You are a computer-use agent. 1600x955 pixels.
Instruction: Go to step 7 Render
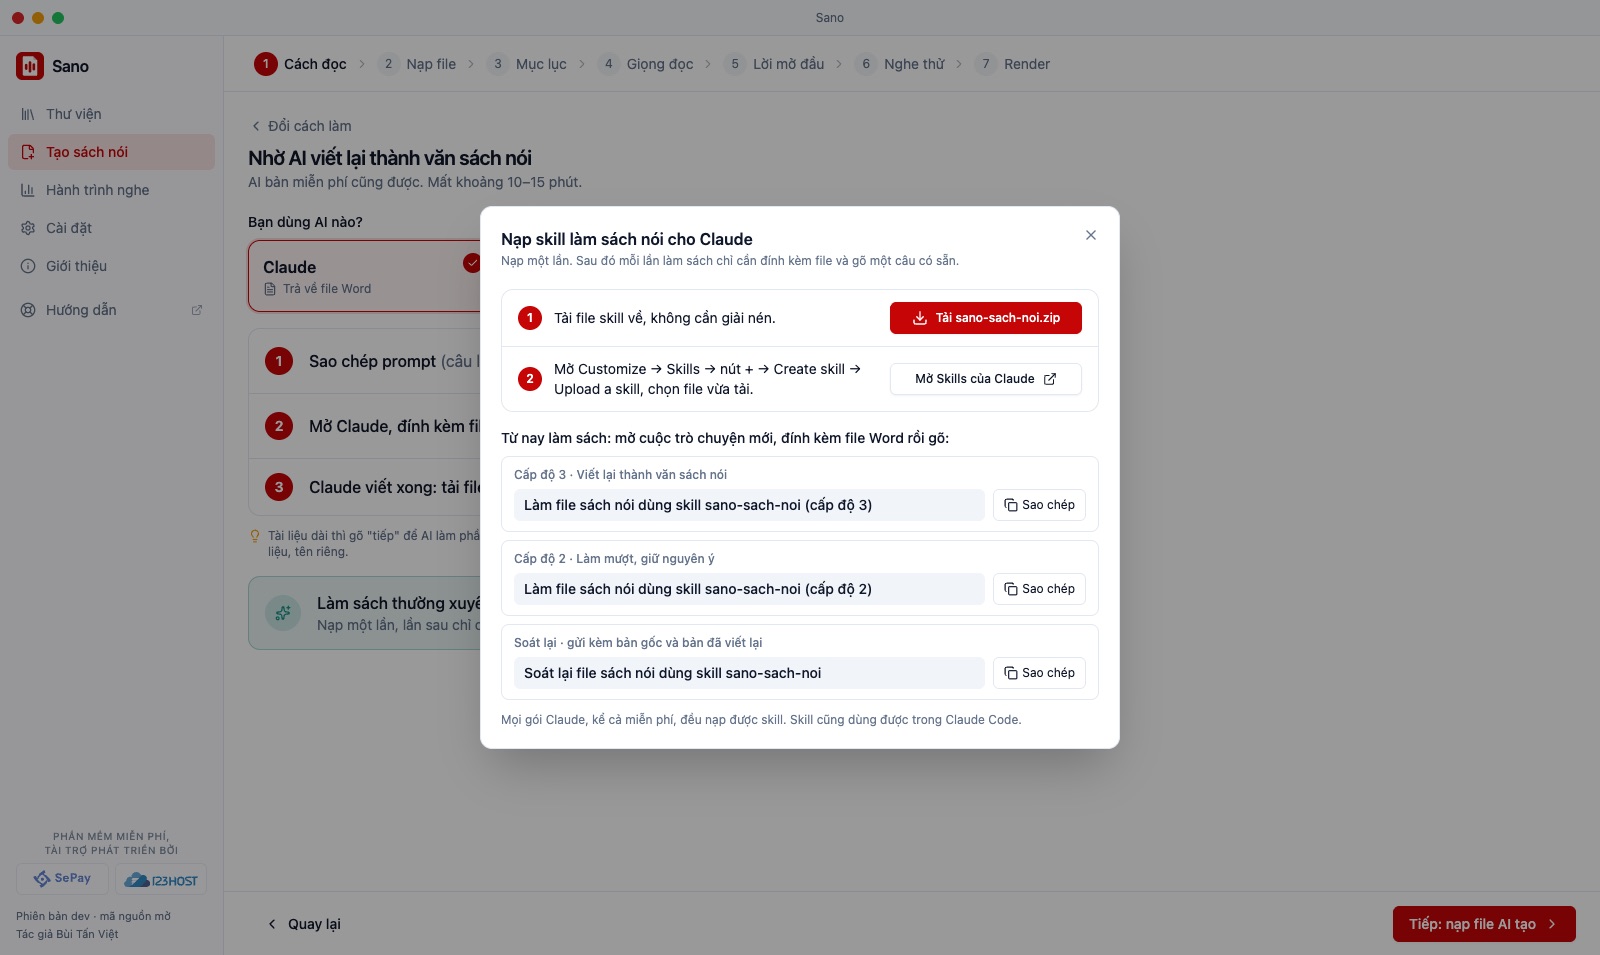1013,64
